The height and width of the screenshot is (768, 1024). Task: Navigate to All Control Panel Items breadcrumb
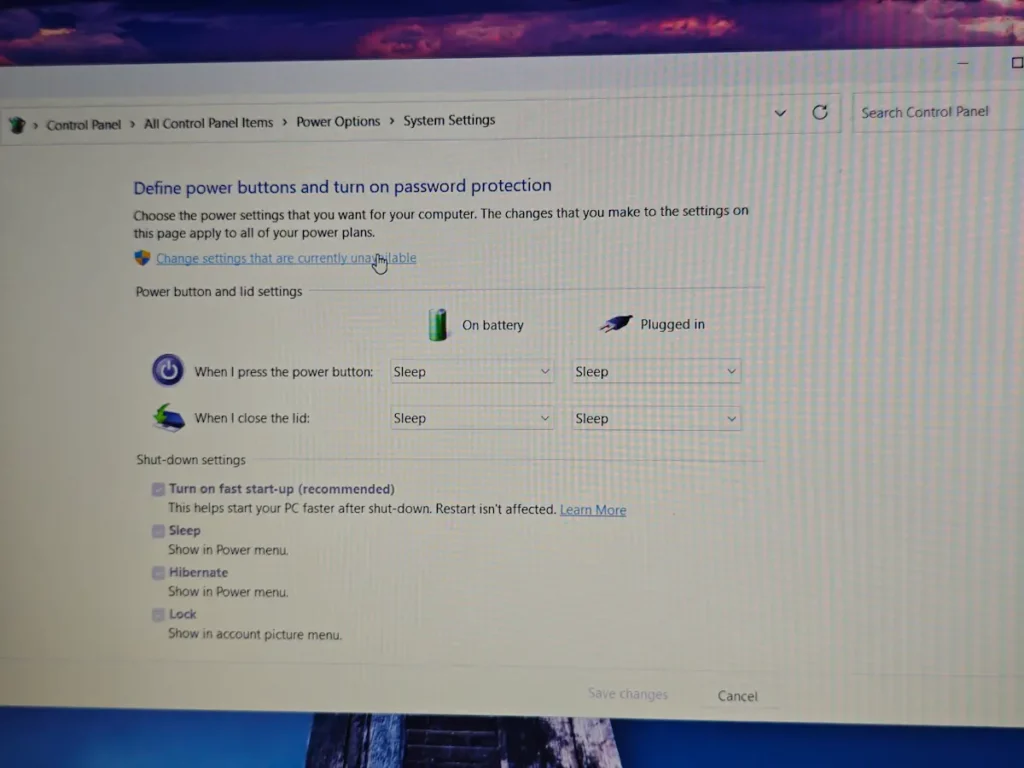point(208,122)
